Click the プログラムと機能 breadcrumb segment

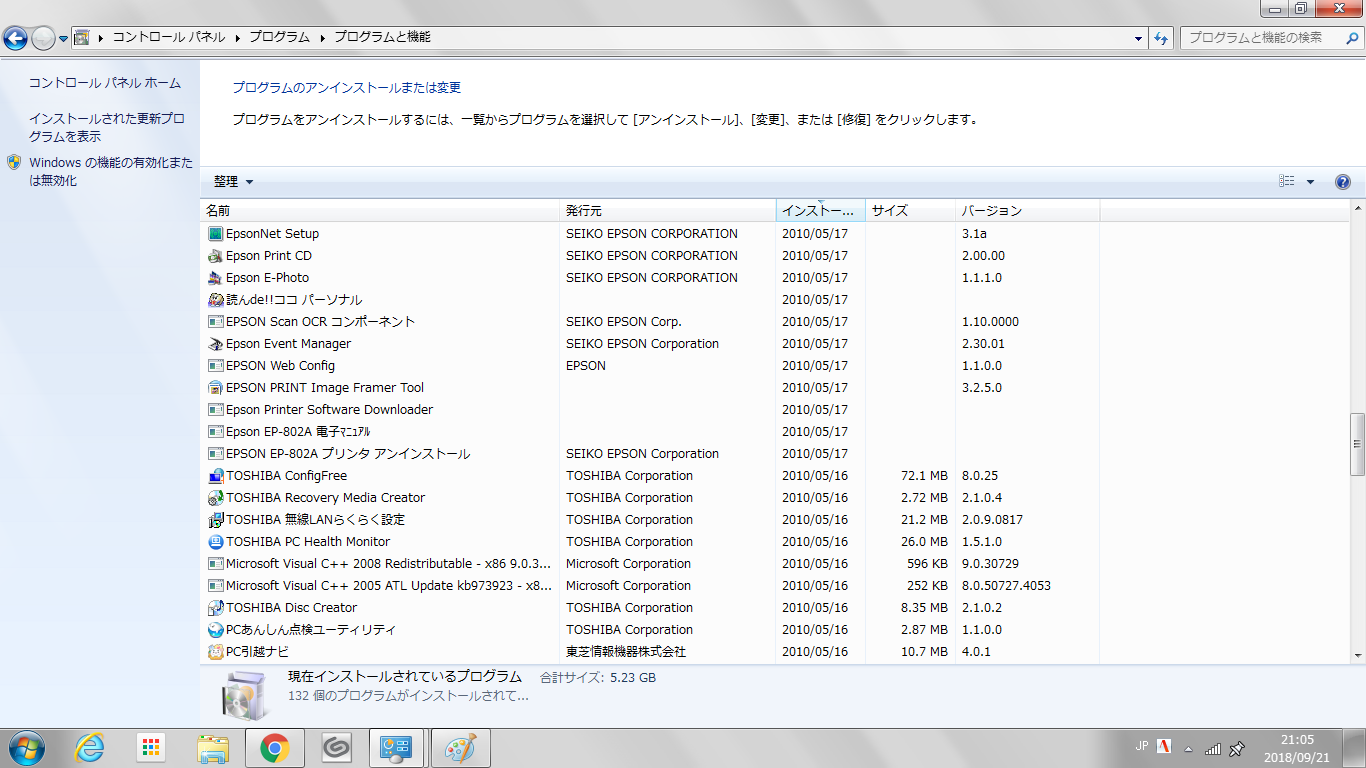(x=382, y=38)
